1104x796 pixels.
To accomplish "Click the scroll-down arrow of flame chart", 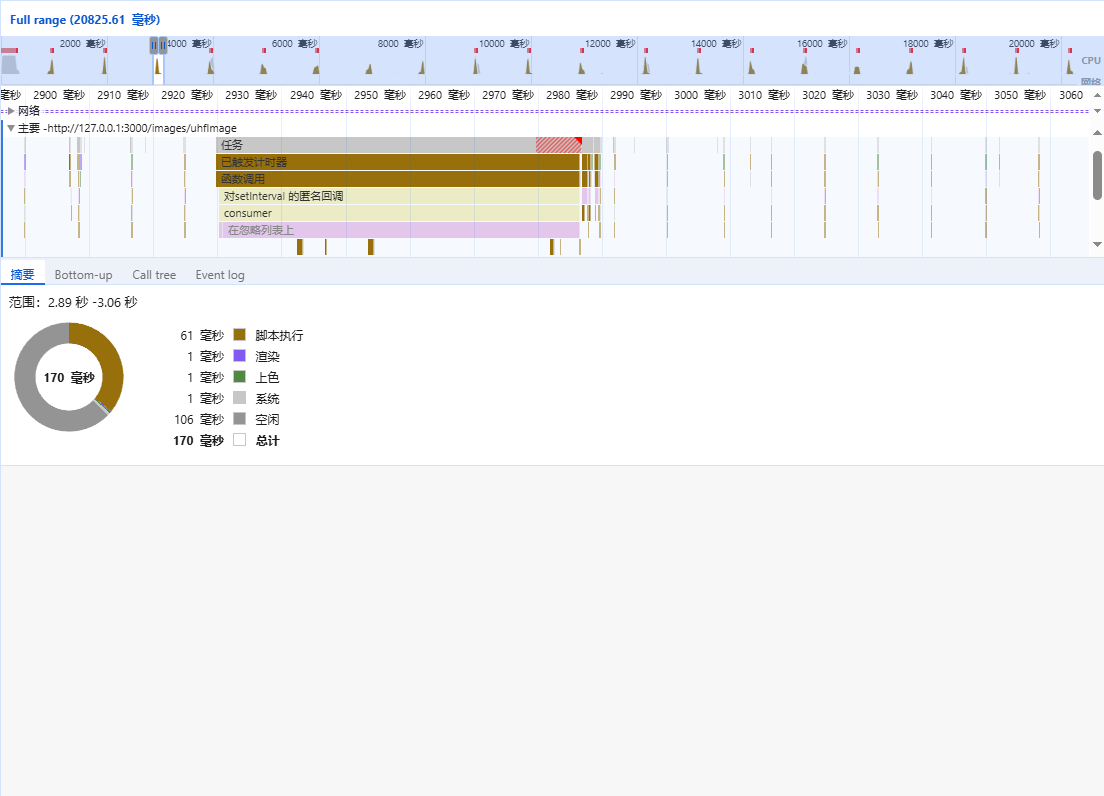I will (x=1097, y=244).
